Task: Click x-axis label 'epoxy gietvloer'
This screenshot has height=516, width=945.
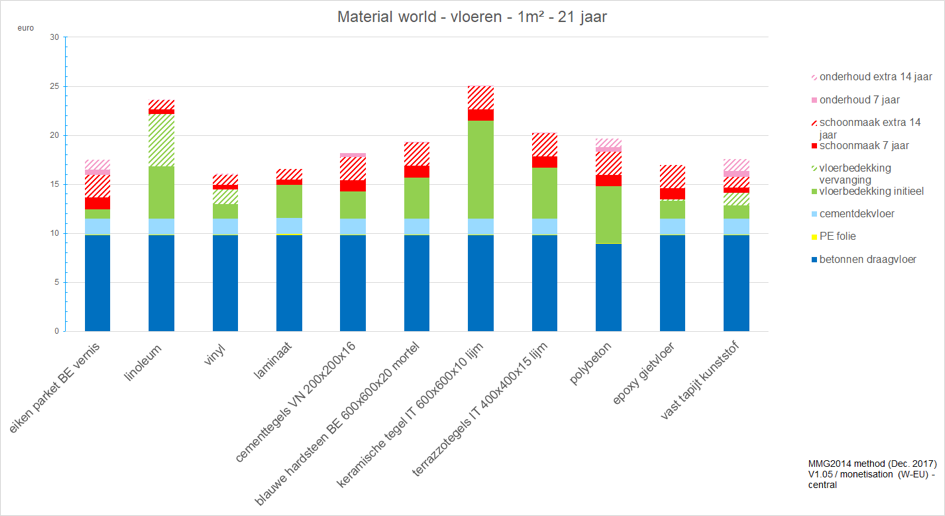Action: point(644,374)
